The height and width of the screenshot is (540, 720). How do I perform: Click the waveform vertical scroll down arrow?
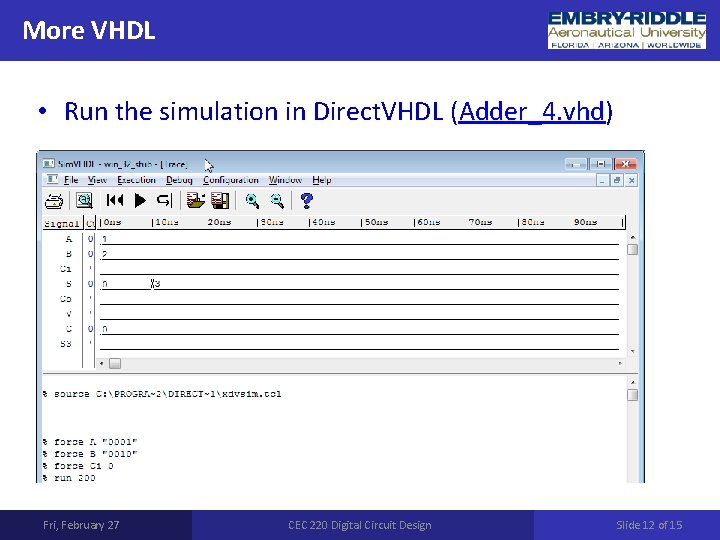pyautogui.click(x=632, y=351)
